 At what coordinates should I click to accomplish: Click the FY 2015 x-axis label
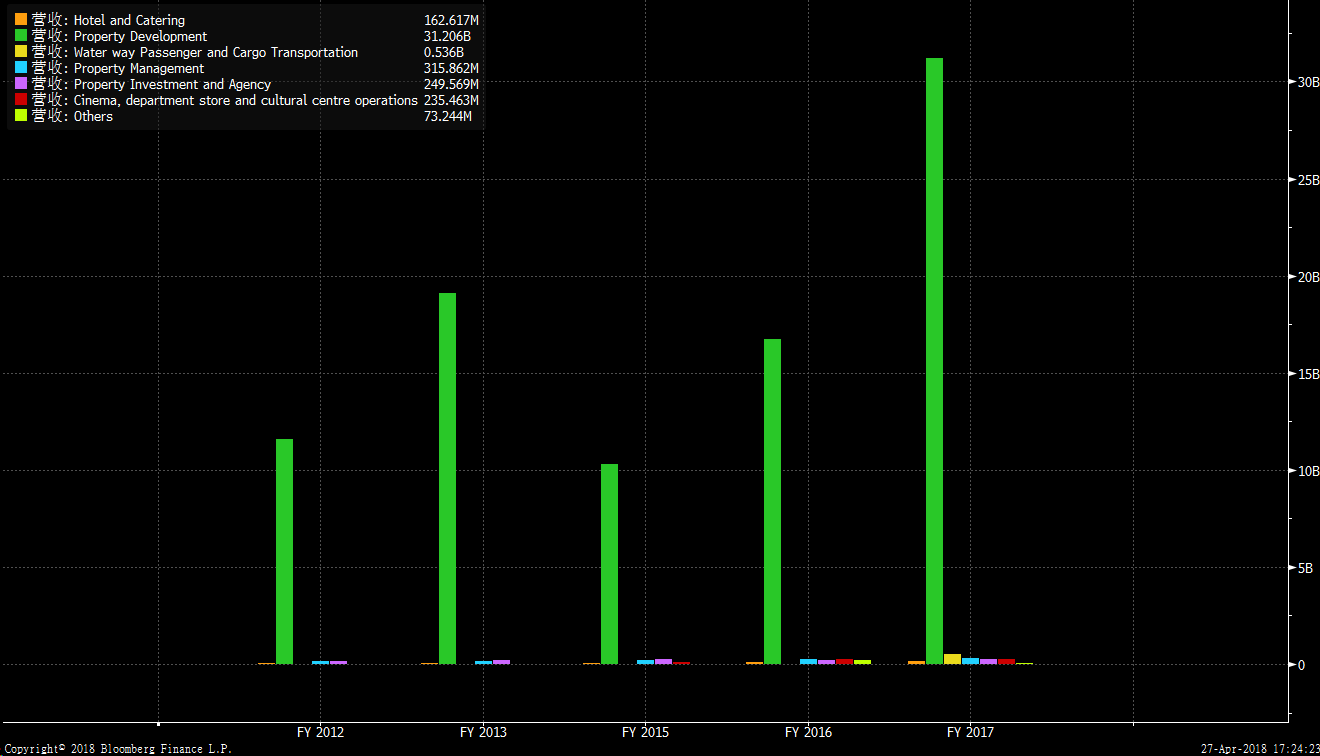click(646, 732)
